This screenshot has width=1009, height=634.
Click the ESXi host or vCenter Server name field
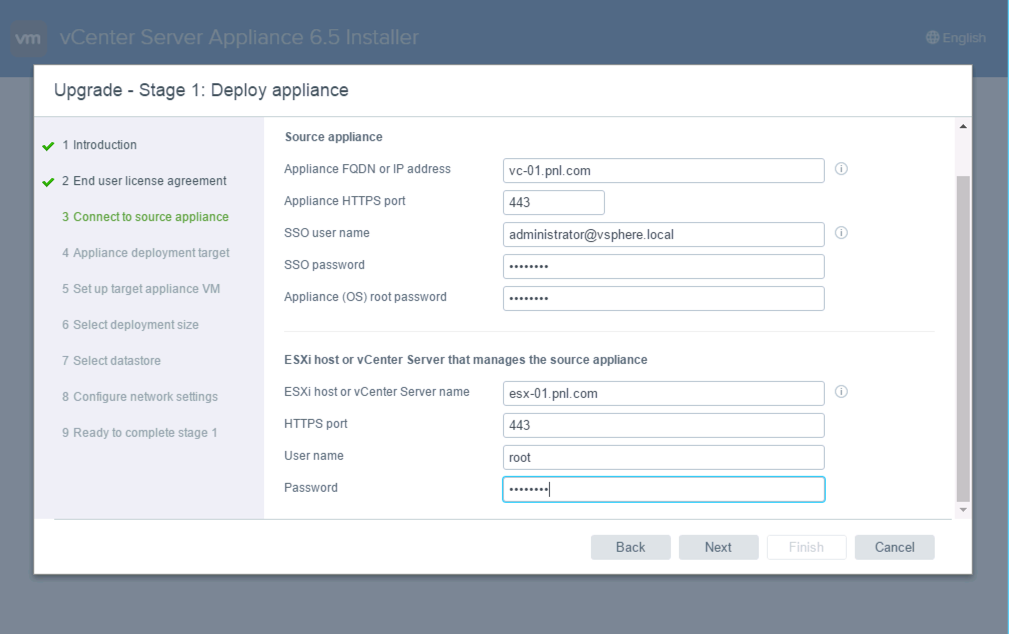(x=663, y=393)
